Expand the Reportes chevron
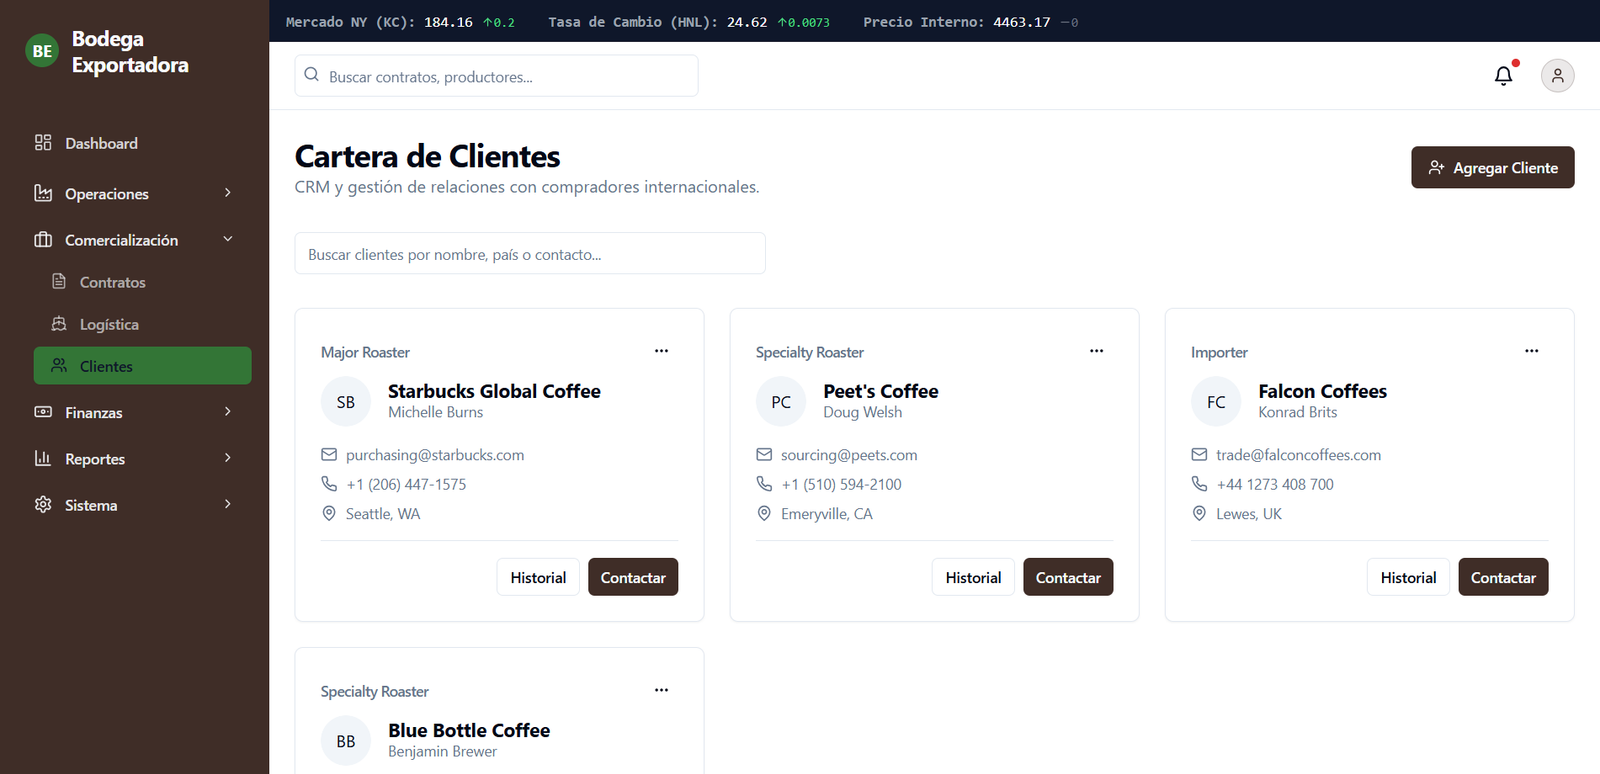 coord(228,458)
